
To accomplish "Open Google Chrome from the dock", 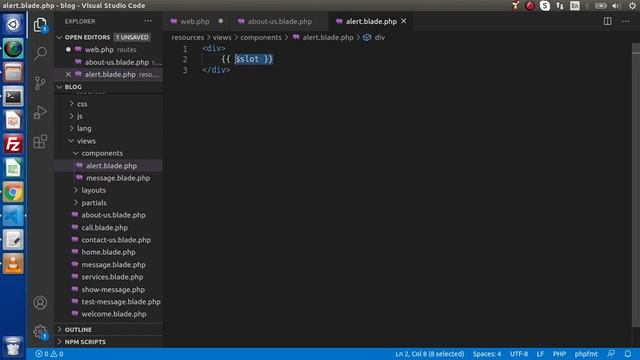I will pyautogui.click(x=13, y=192).
